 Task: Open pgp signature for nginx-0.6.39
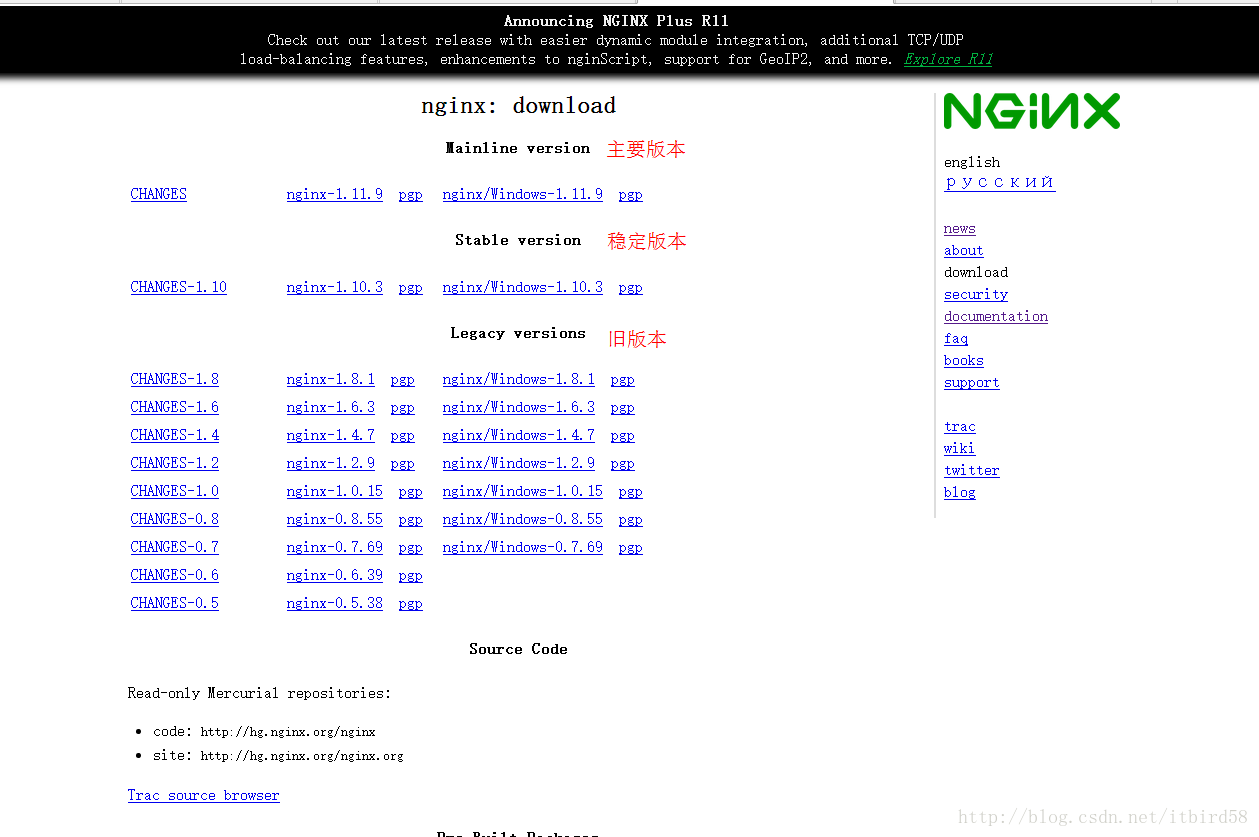410,576
